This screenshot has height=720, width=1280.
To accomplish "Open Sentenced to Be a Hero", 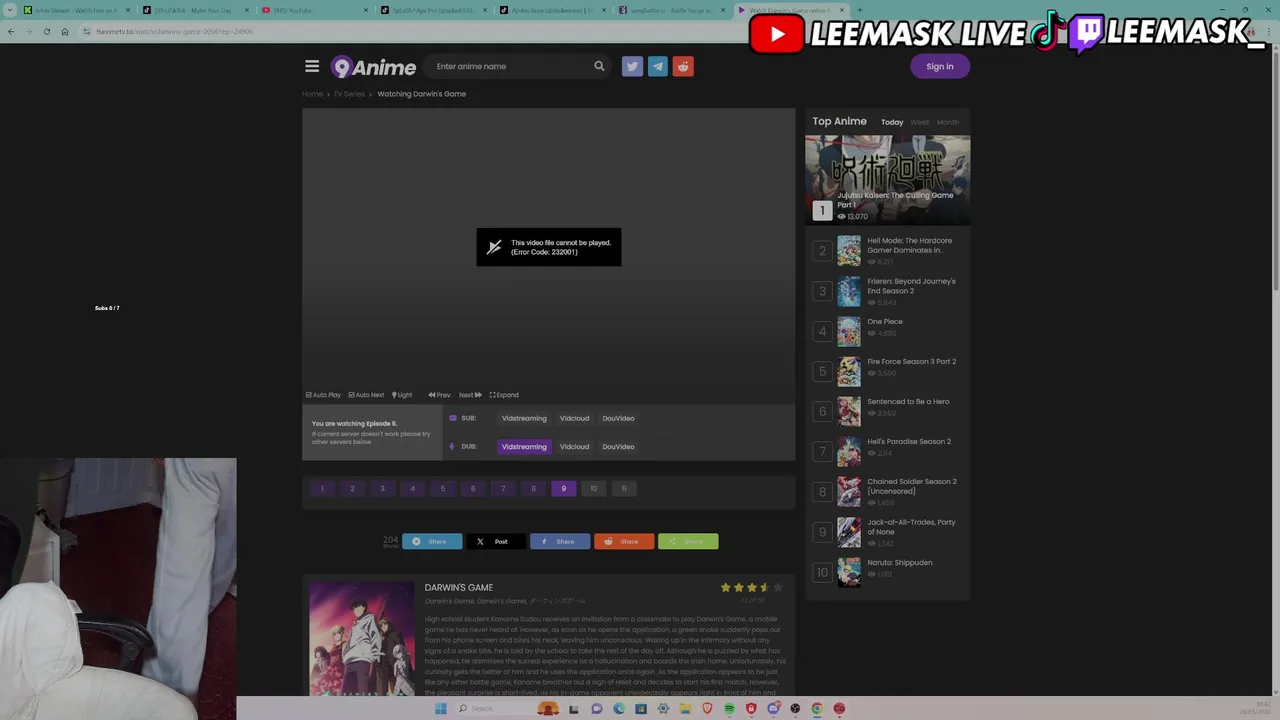I will click(x=908, y=402).
